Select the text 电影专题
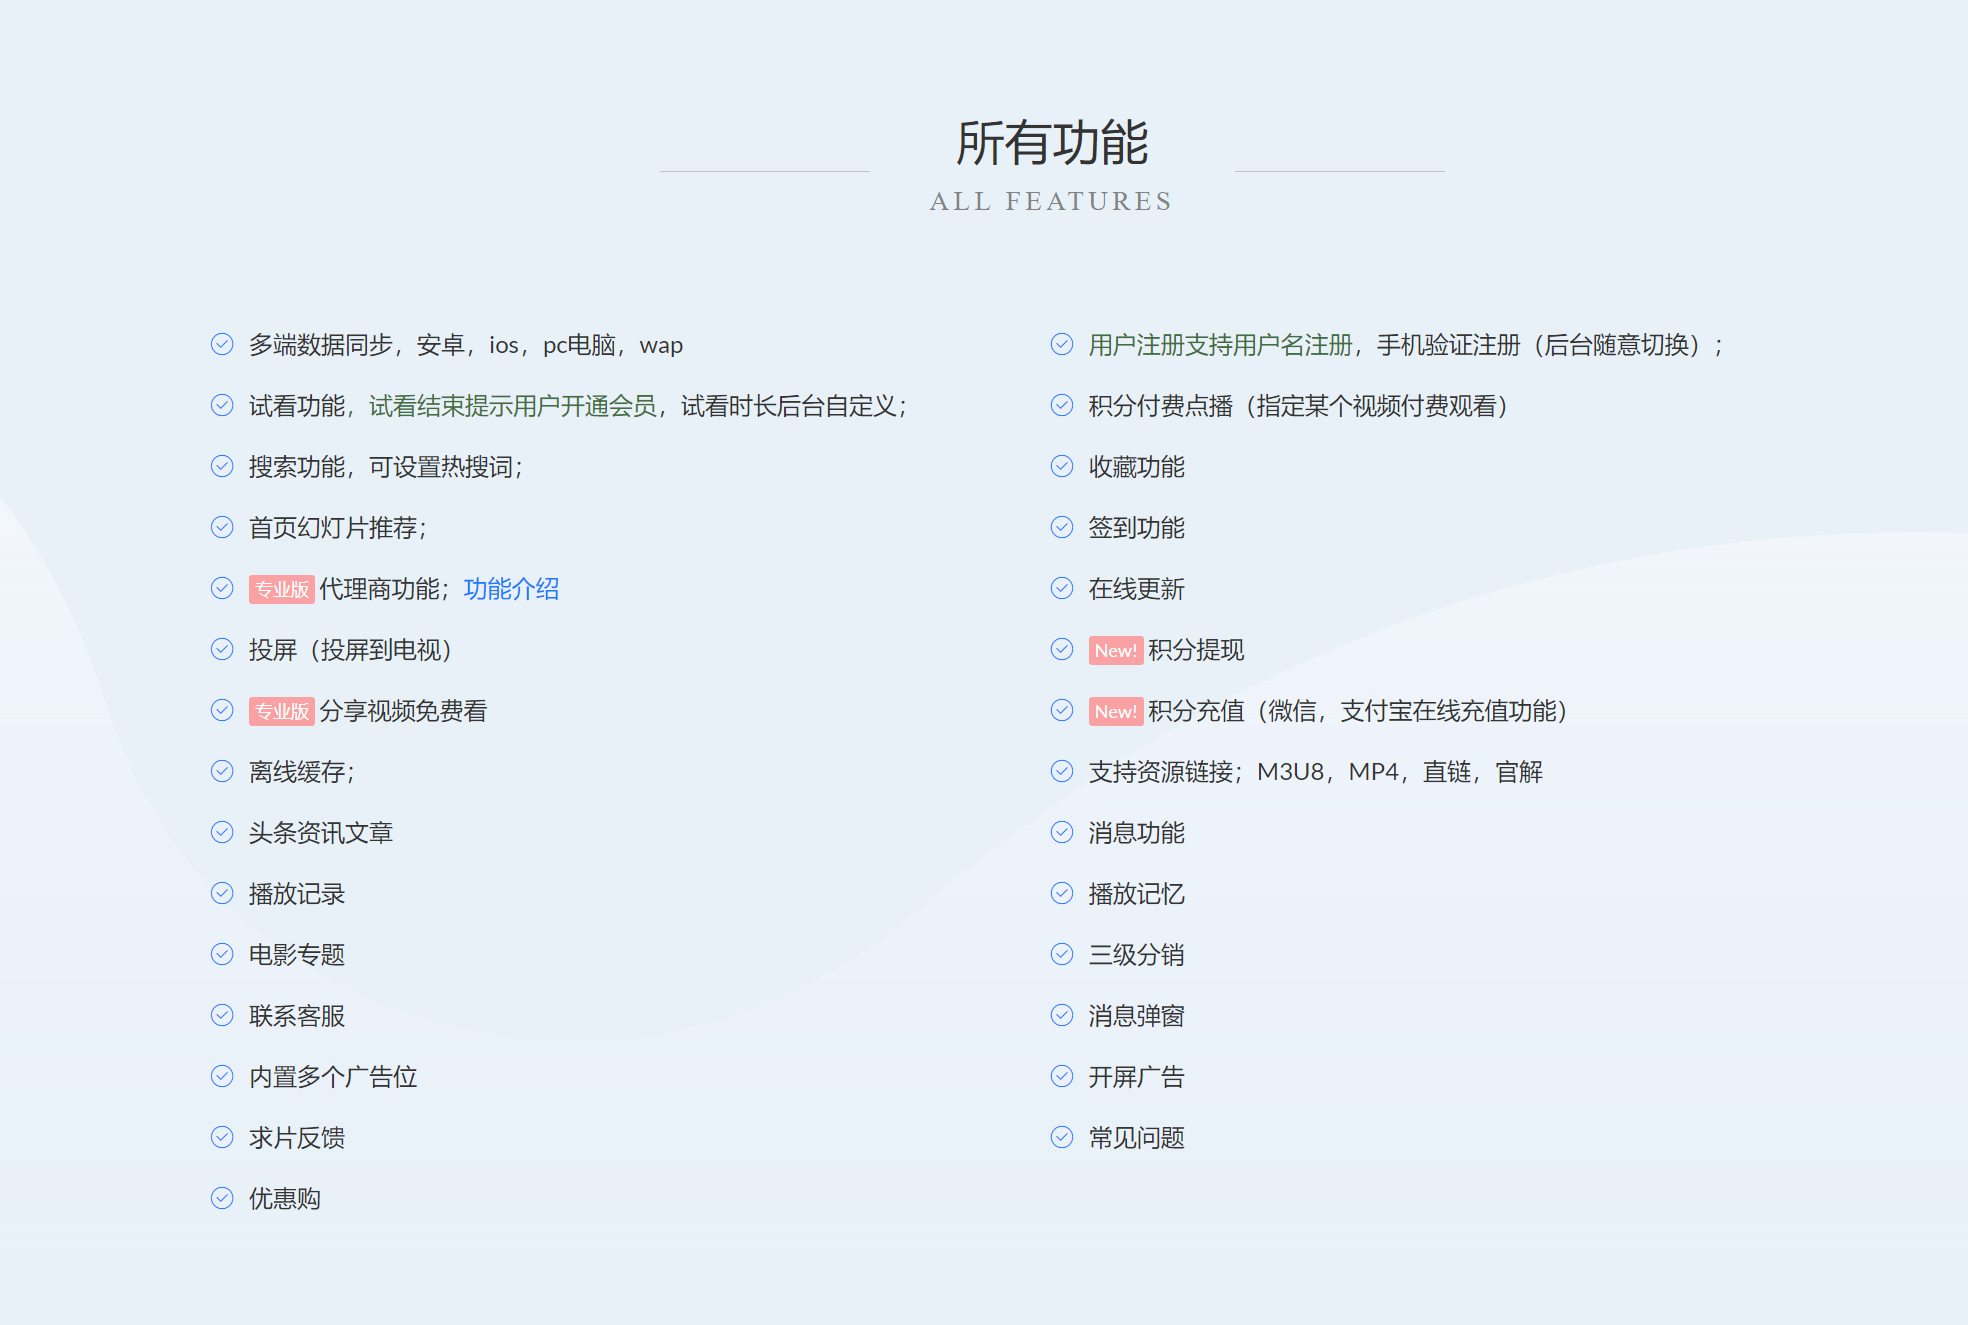The width and height of the screenshot is (1968, 1325). pos(297,955)
